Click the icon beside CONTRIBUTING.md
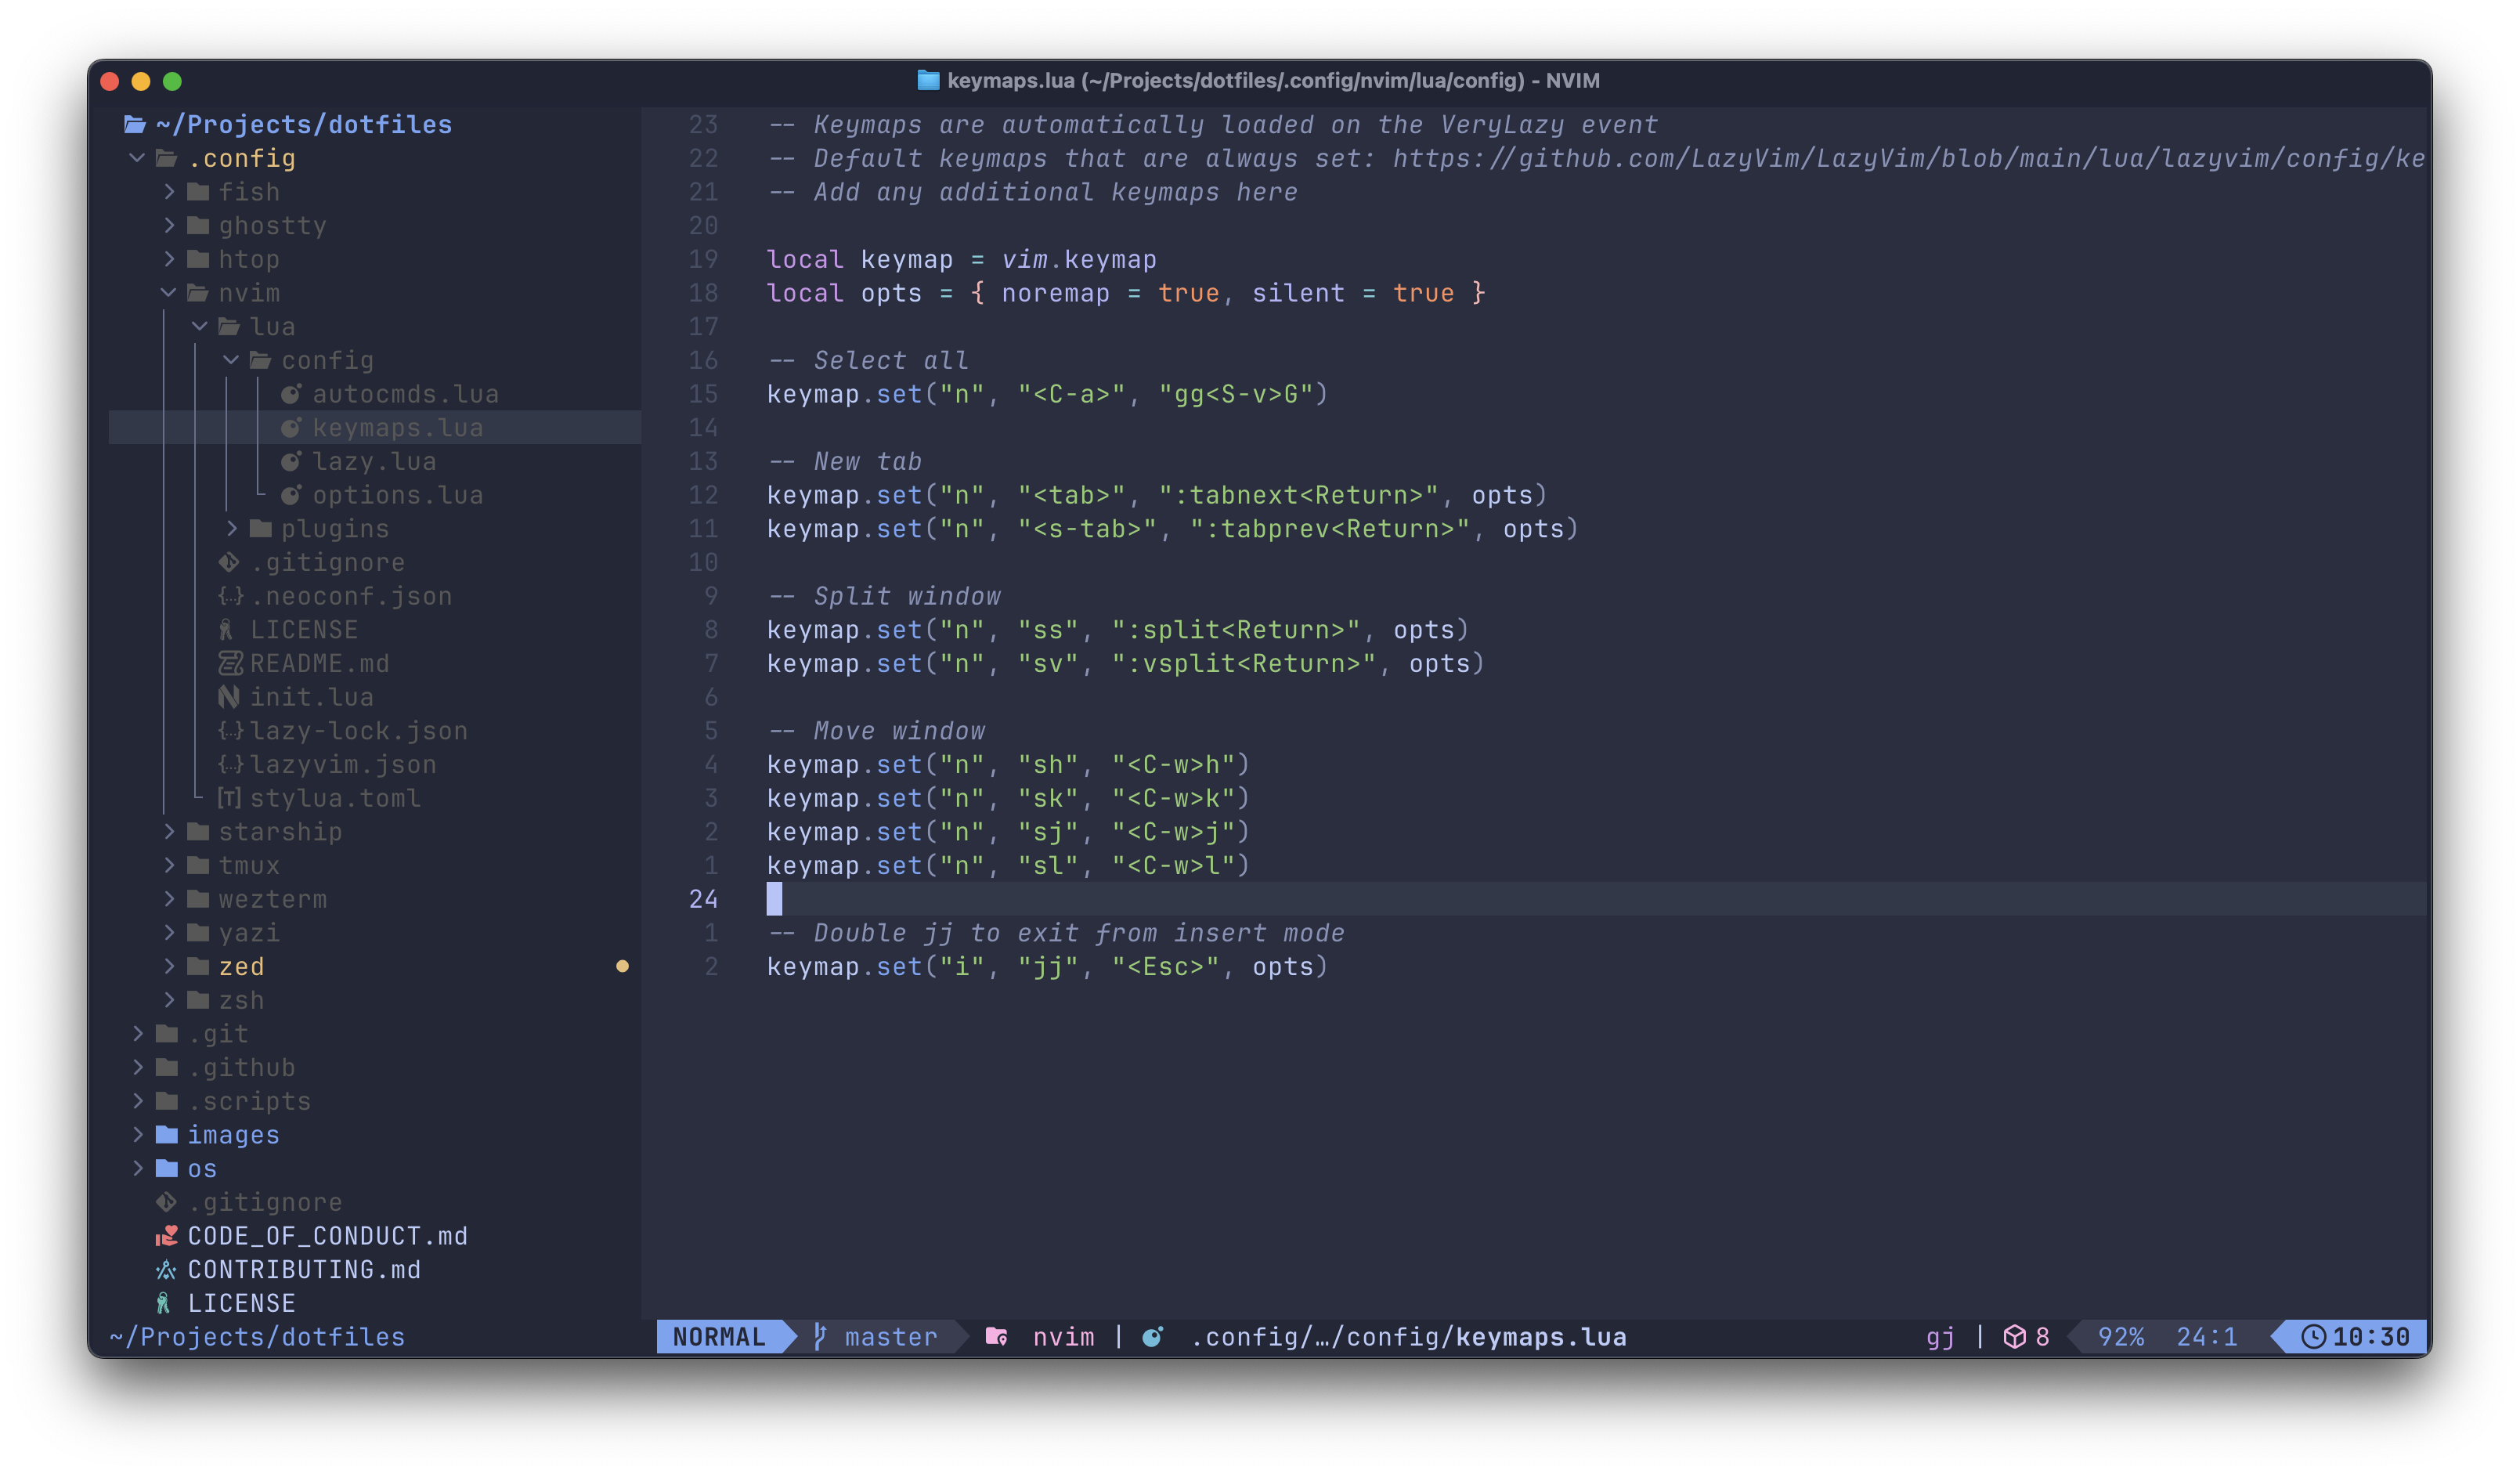 coord(166,1269)
